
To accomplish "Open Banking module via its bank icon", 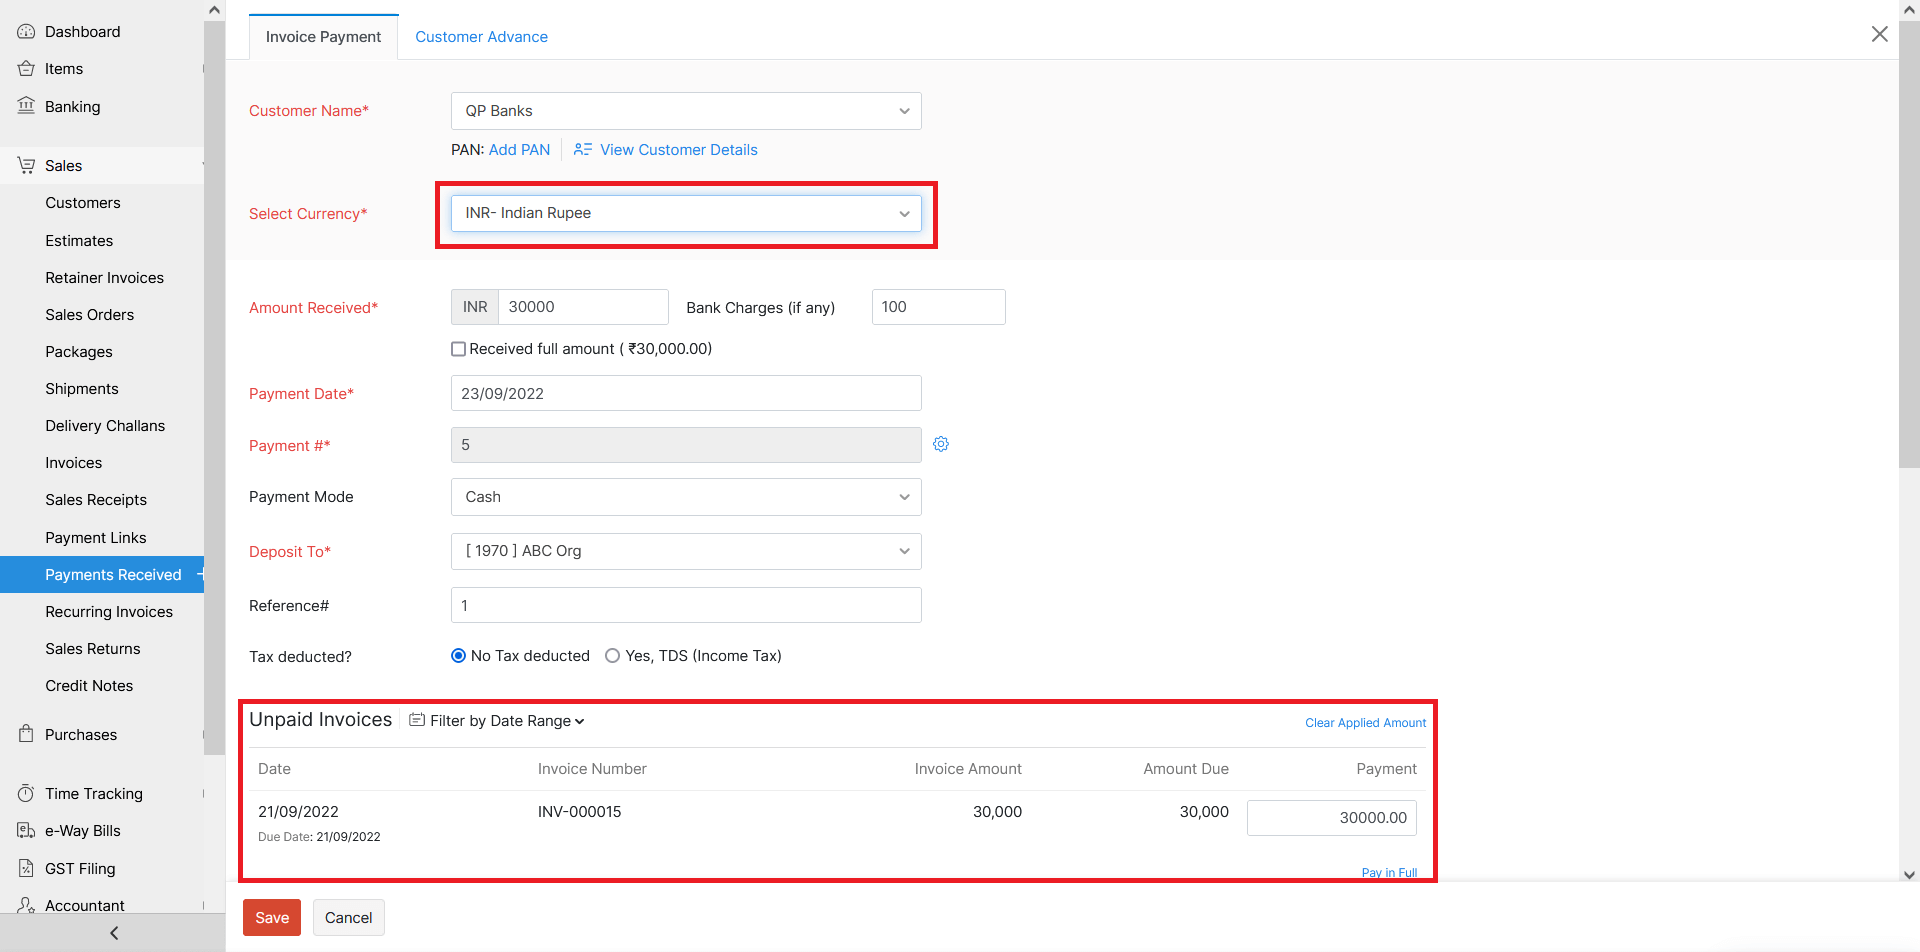I will pos(26,106).
